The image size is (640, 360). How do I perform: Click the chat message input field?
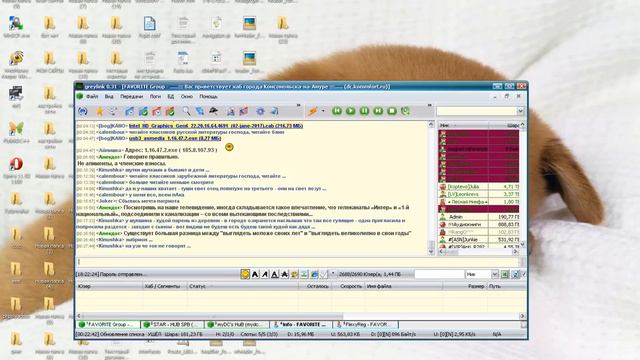click(x=297, y=262)
